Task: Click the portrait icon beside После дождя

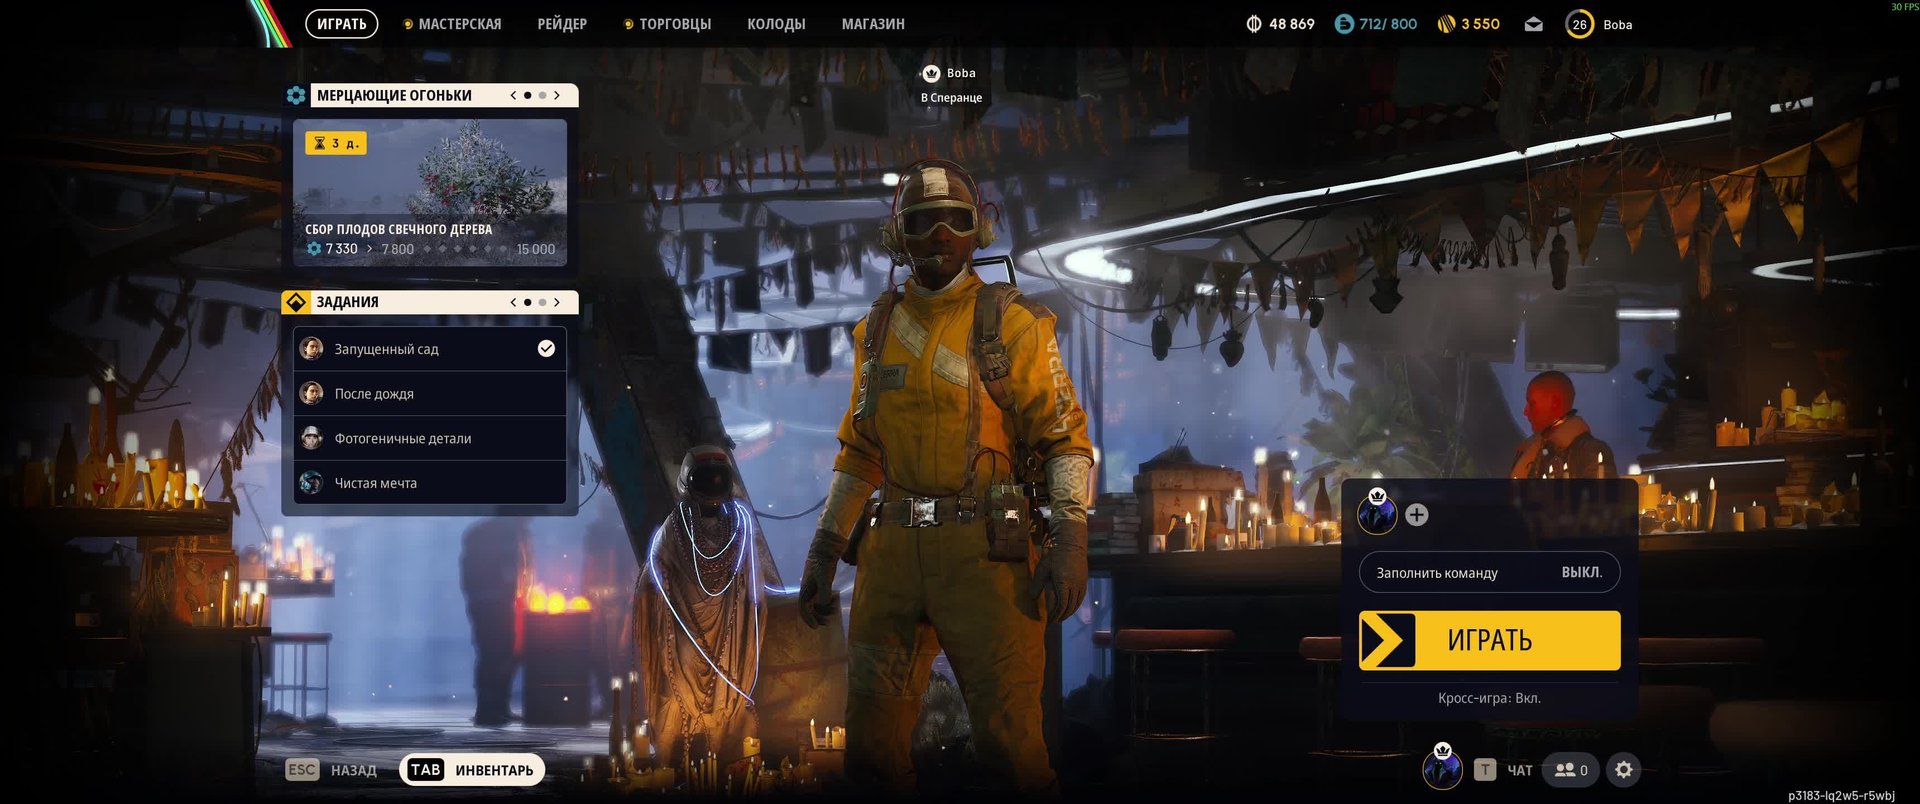Action: (311, 393)
